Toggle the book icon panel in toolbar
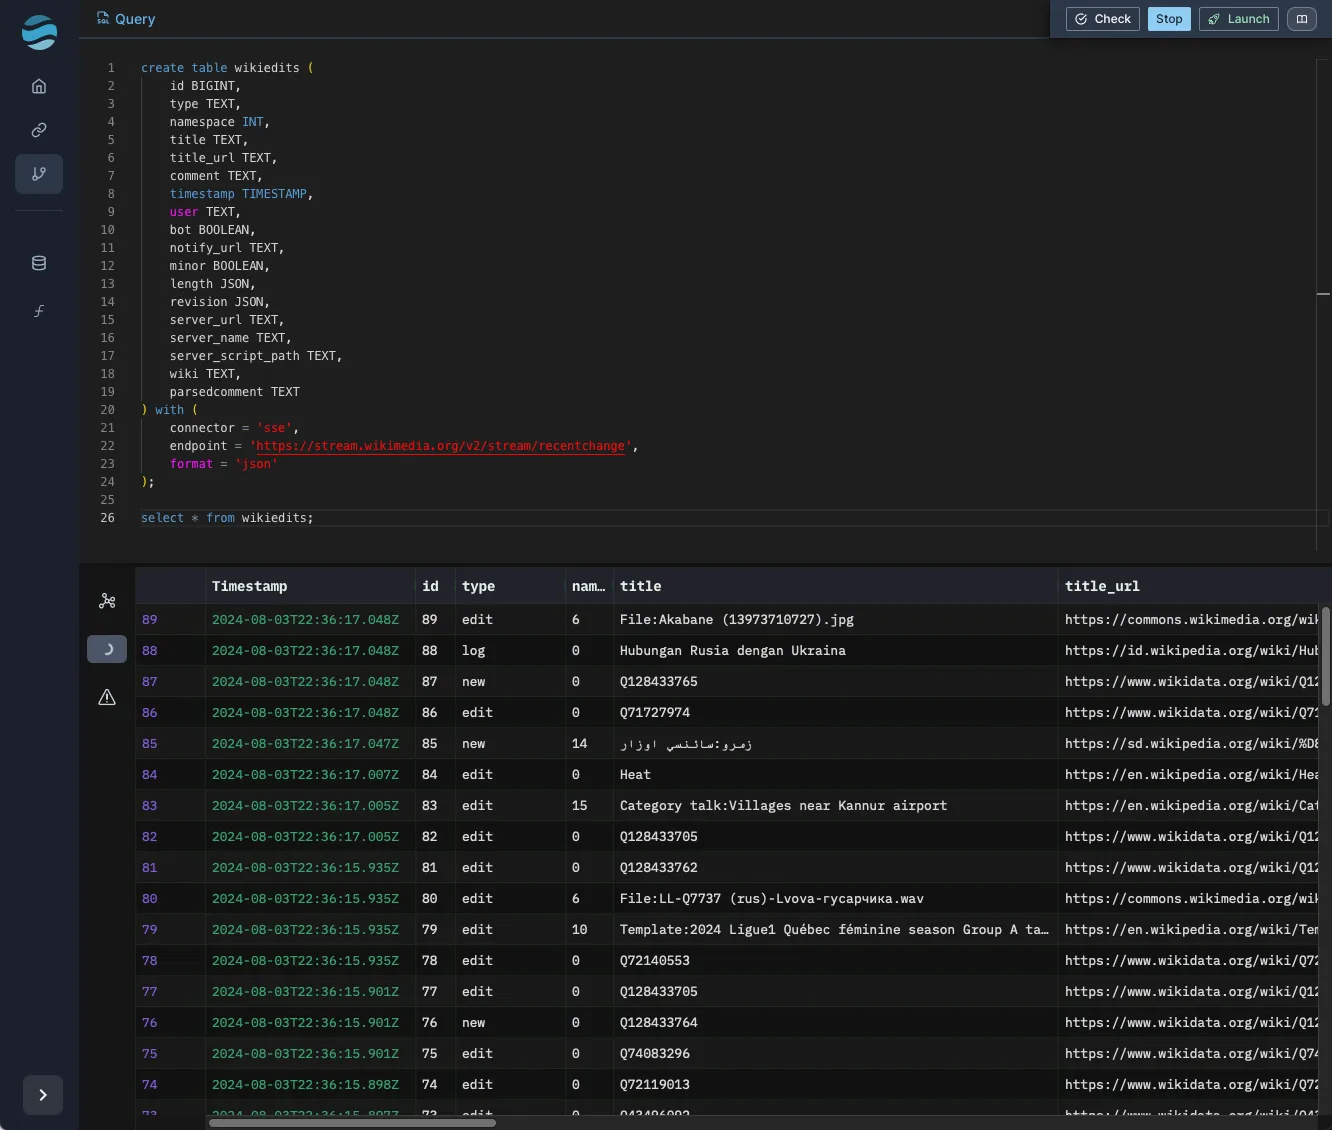Screen dimensions: 1332x1130 pos(1301,19)
